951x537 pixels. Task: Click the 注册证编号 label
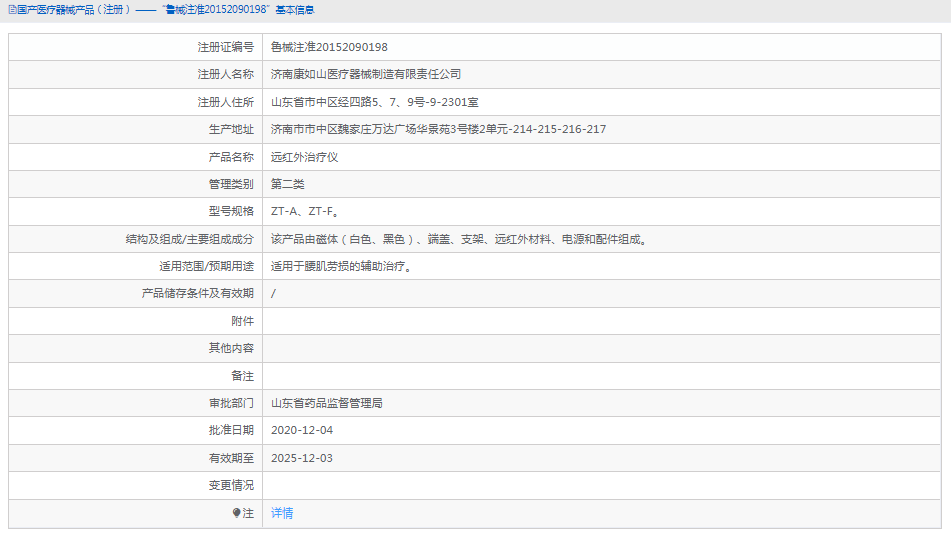[x=226, y=47]
